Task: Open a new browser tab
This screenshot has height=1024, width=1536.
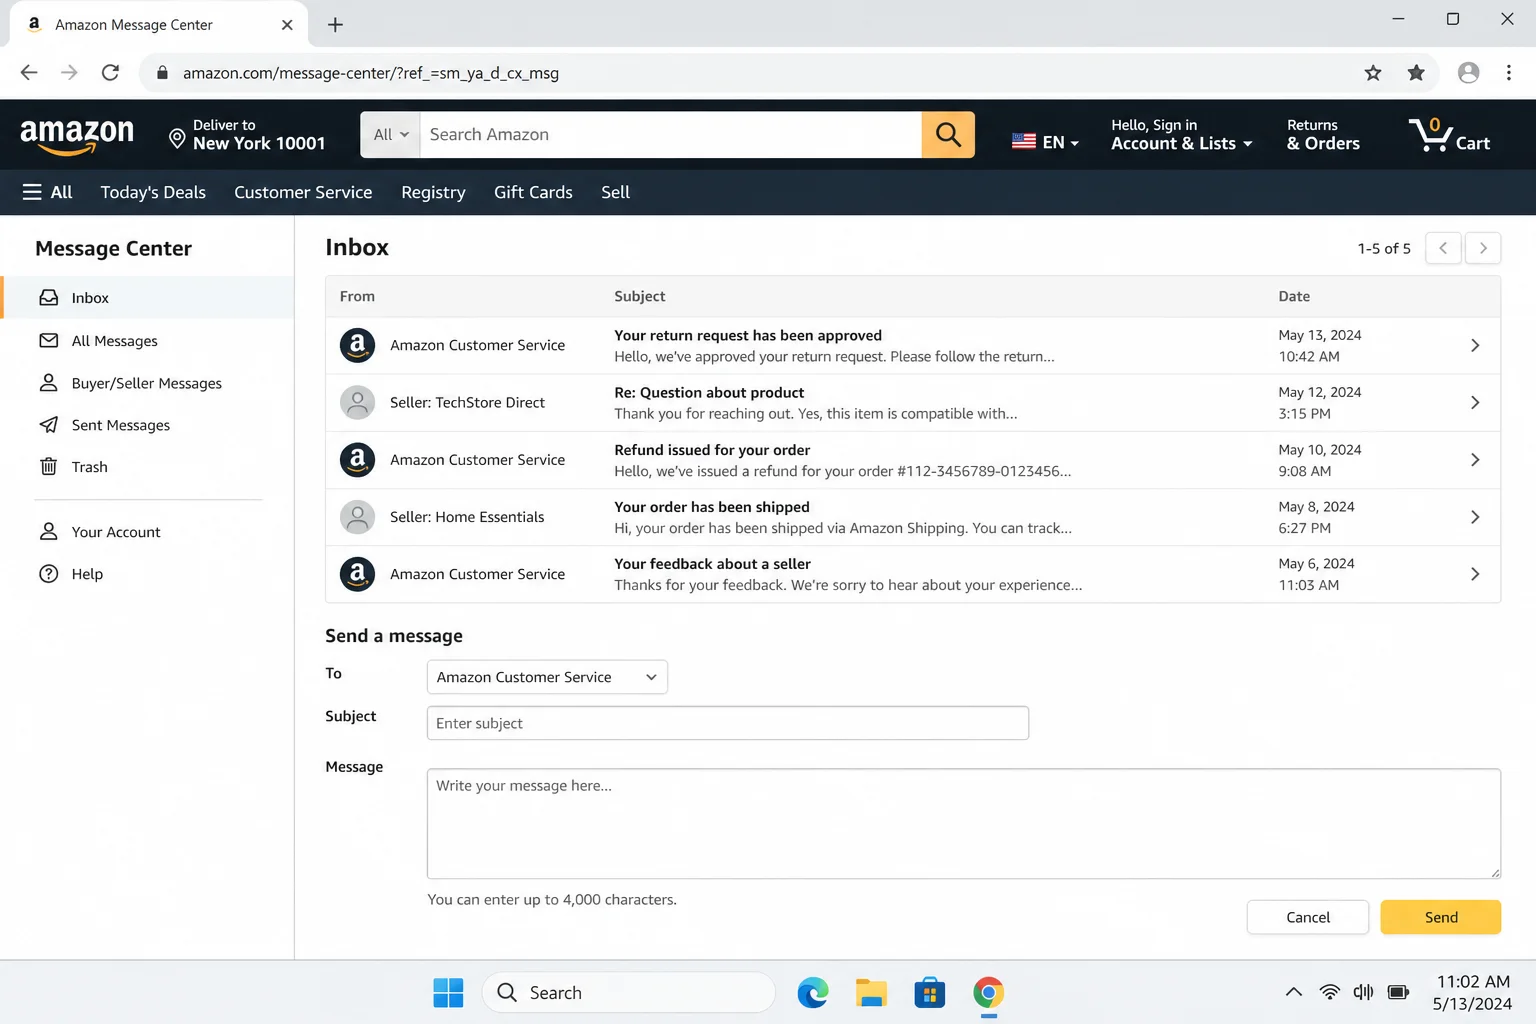Action: [335, 25]
